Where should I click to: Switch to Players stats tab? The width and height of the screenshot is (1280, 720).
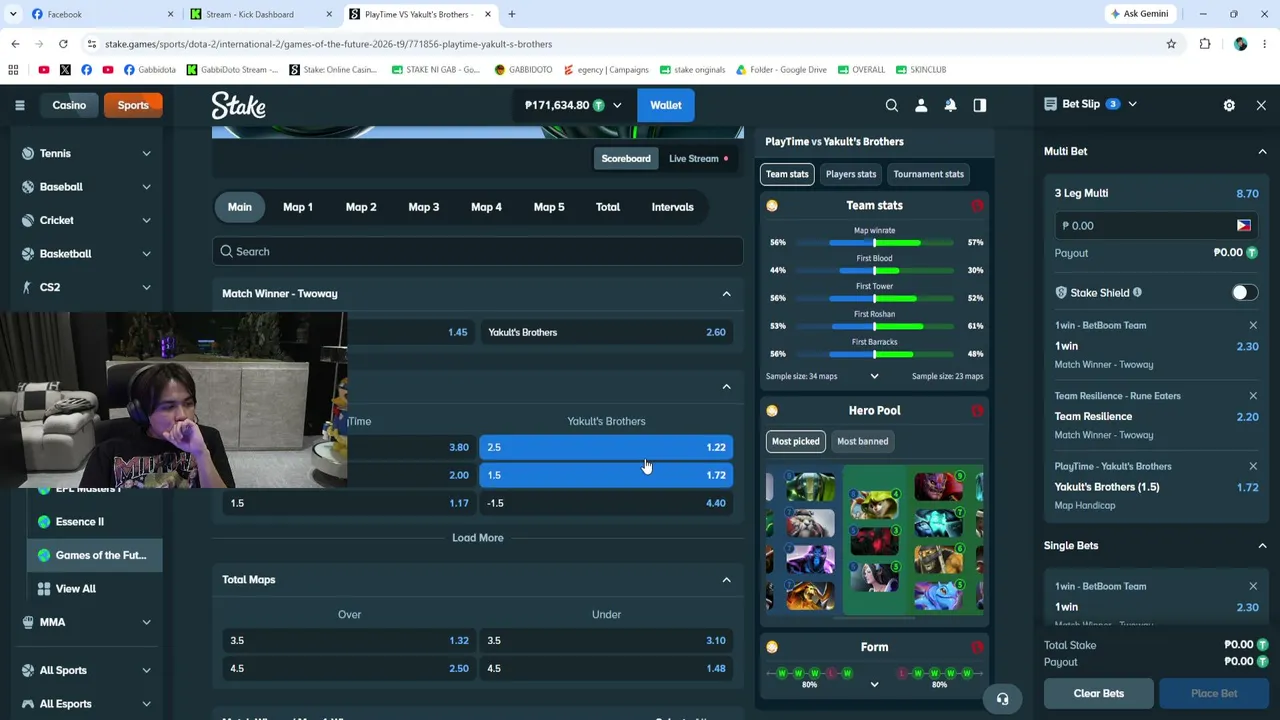click(851, 174)
